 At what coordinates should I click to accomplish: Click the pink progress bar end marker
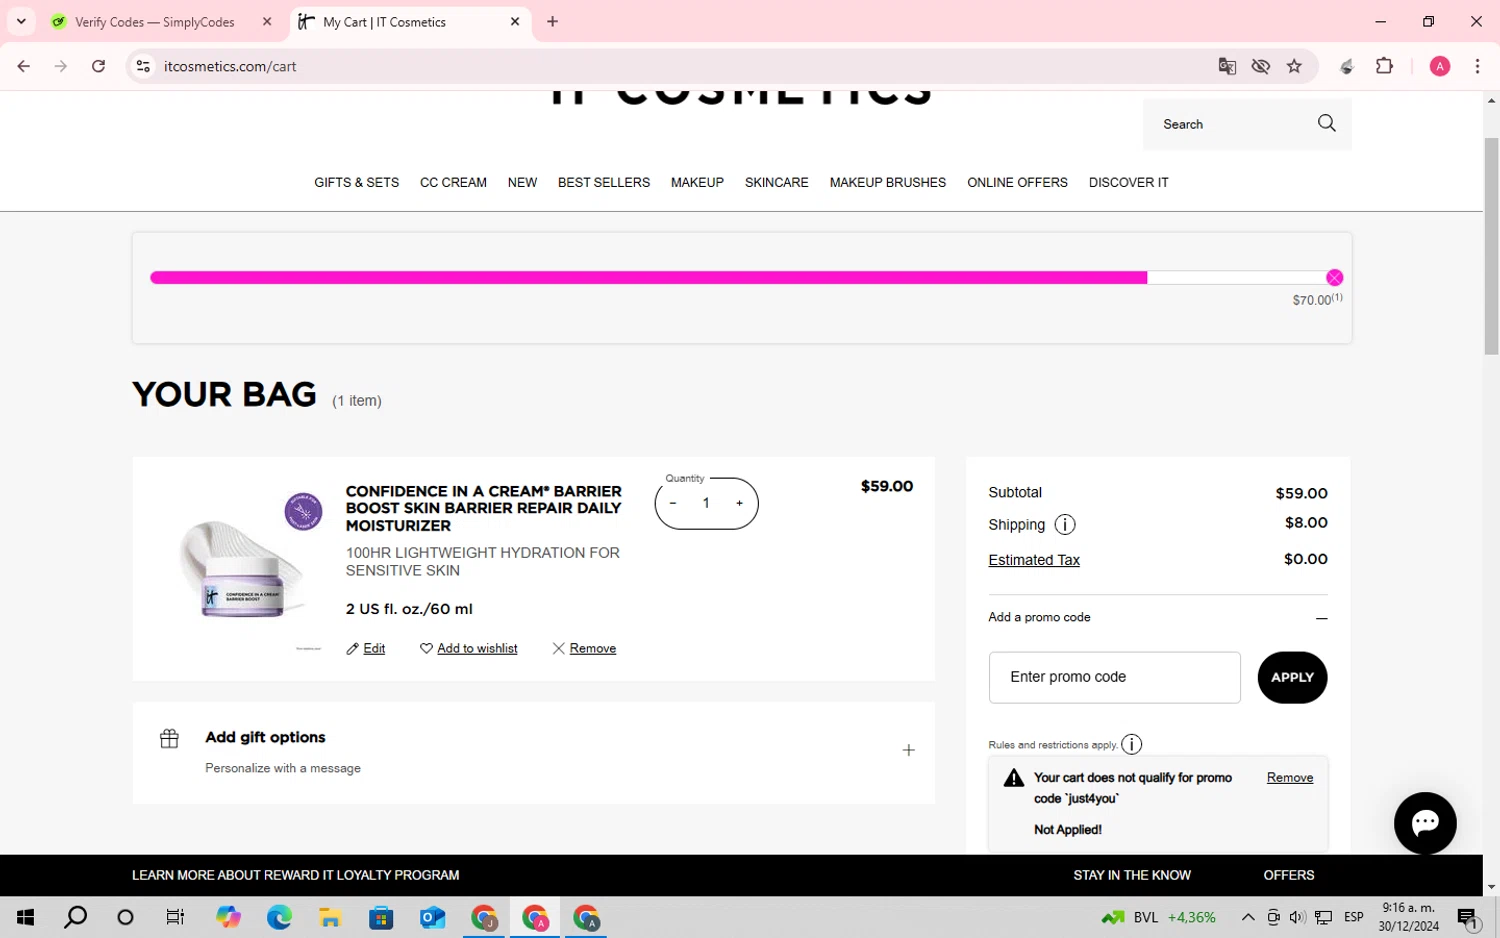[1334, 277]
